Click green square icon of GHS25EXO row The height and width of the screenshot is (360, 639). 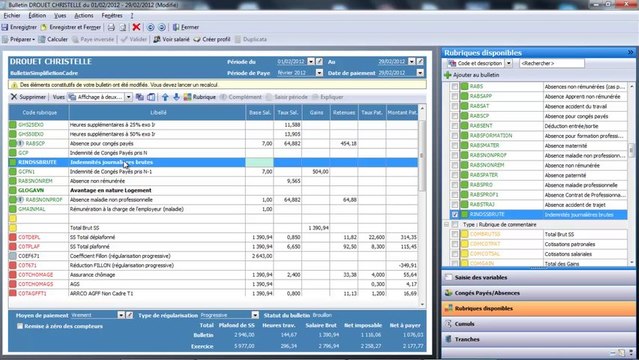[13, 125]
